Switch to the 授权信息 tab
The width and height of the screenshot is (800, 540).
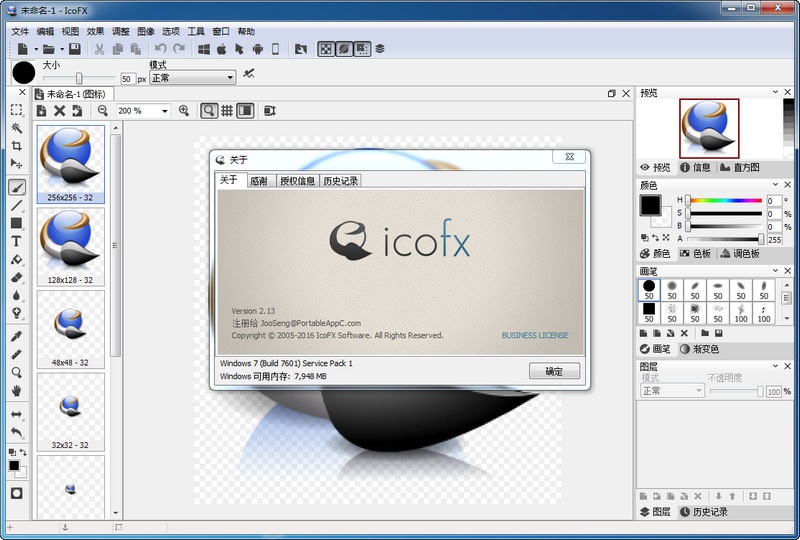pyautogui.click(x=297, y=181)
